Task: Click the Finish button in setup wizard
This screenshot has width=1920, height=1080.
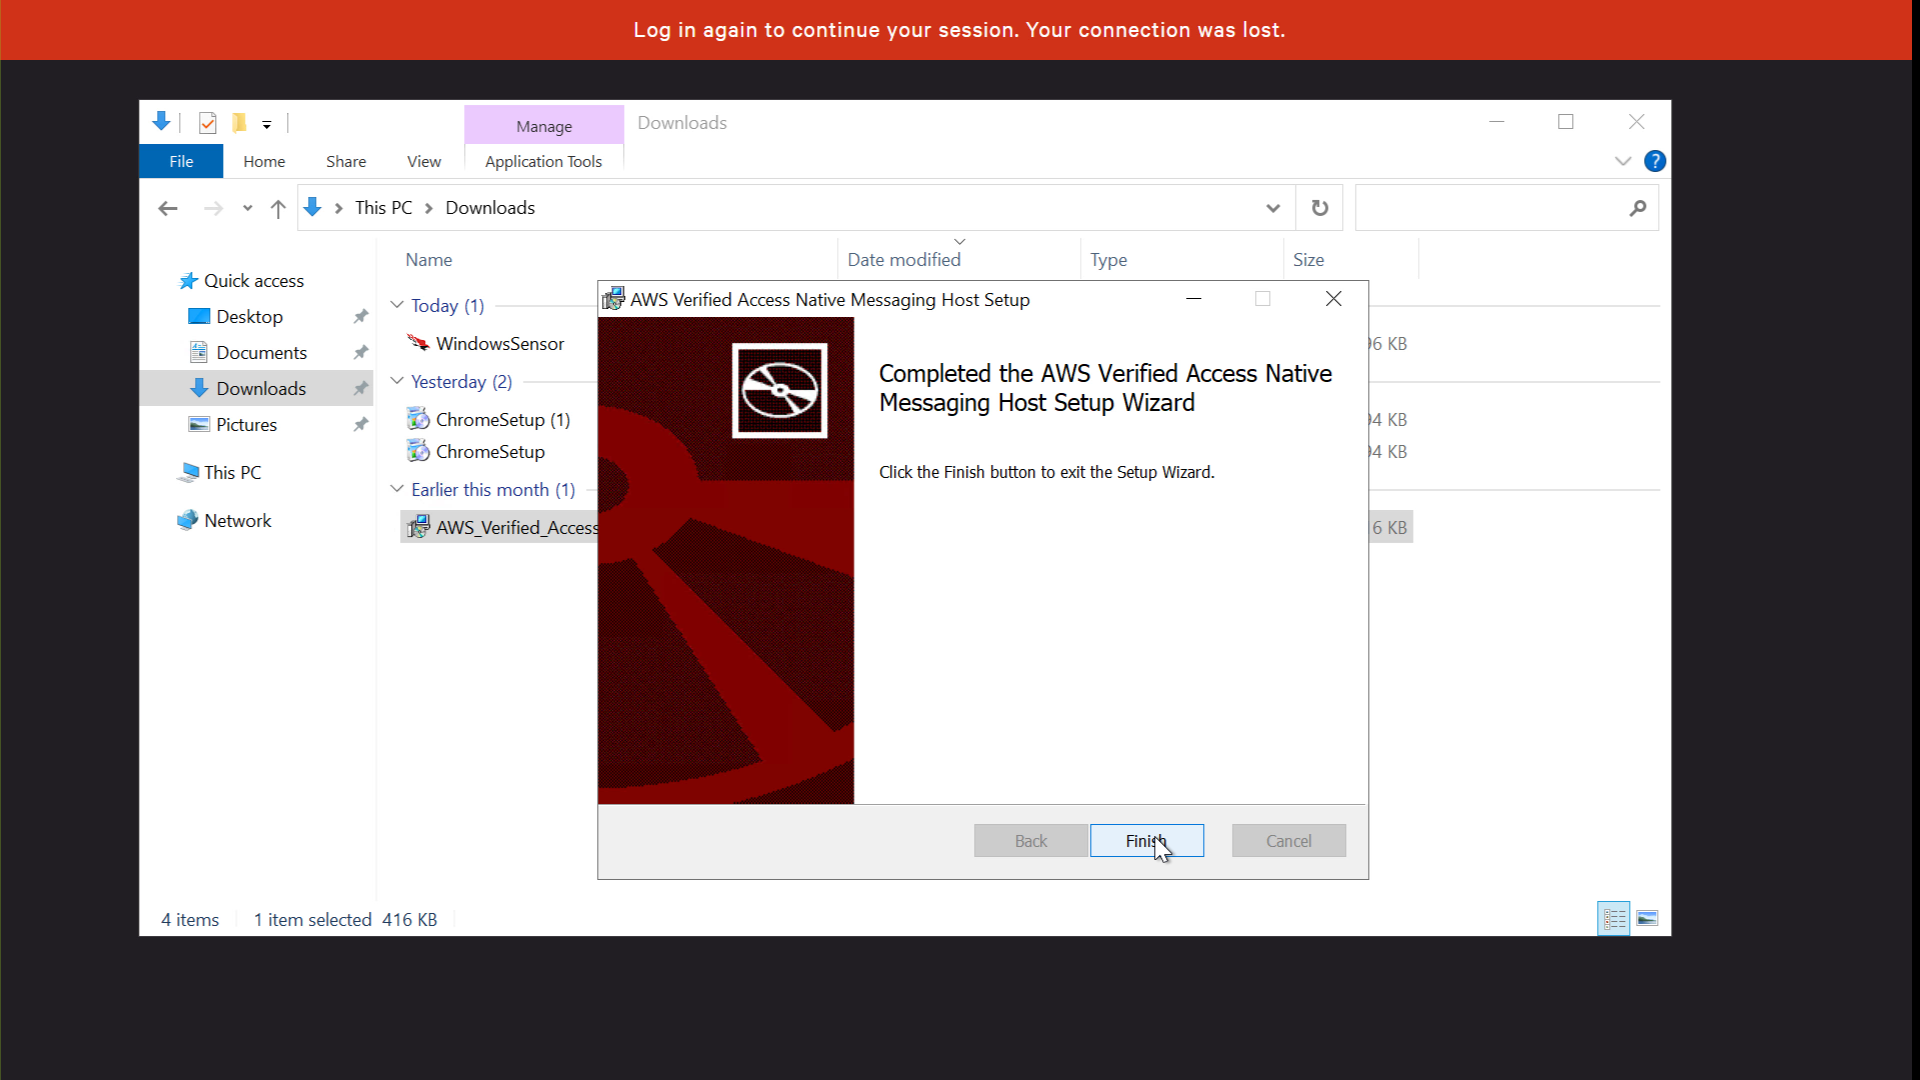Action: coord(1146,841)
